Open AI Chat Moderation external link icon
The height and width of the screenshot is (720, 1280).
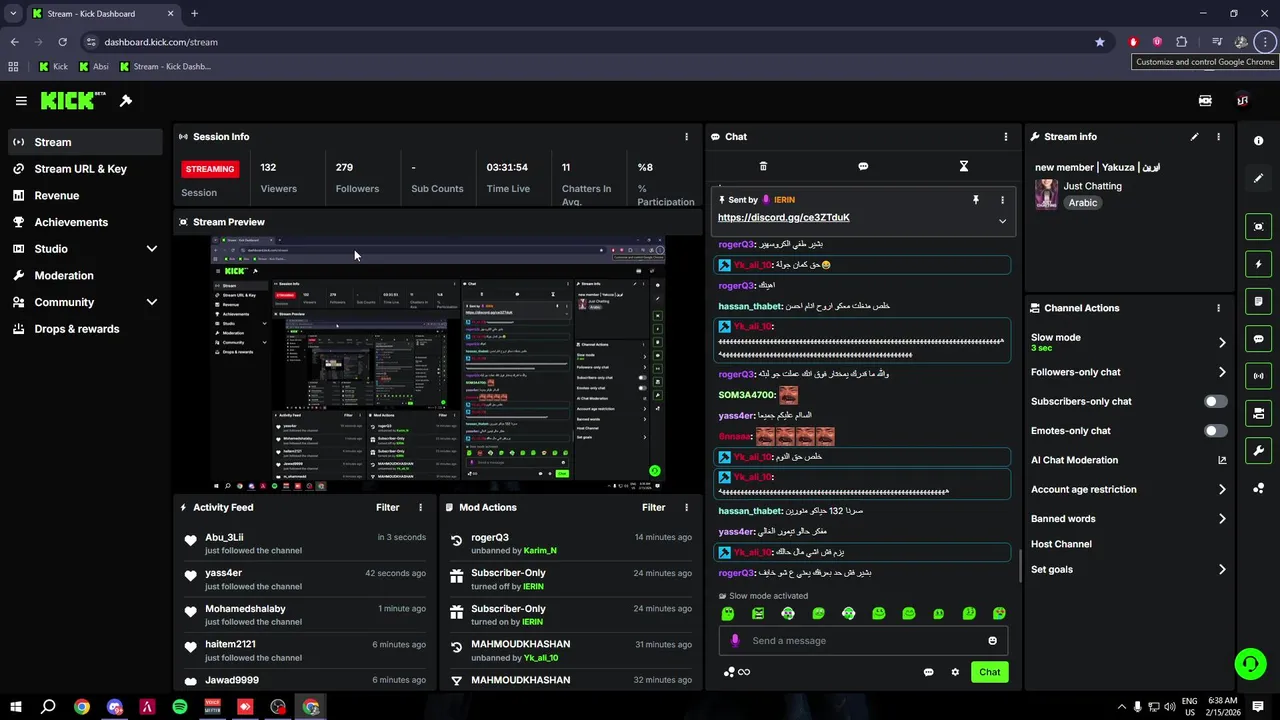click(x=1221, y=460)
